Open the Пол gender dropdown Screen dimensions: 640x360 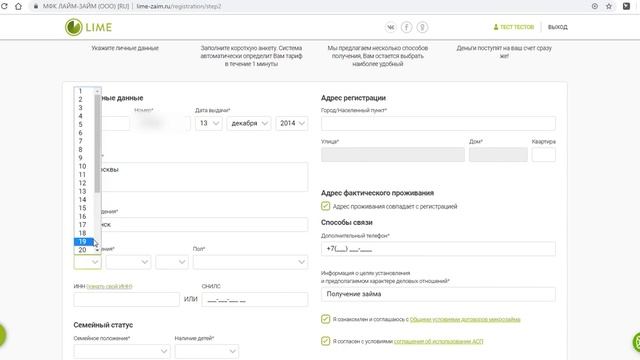(250, 262)
